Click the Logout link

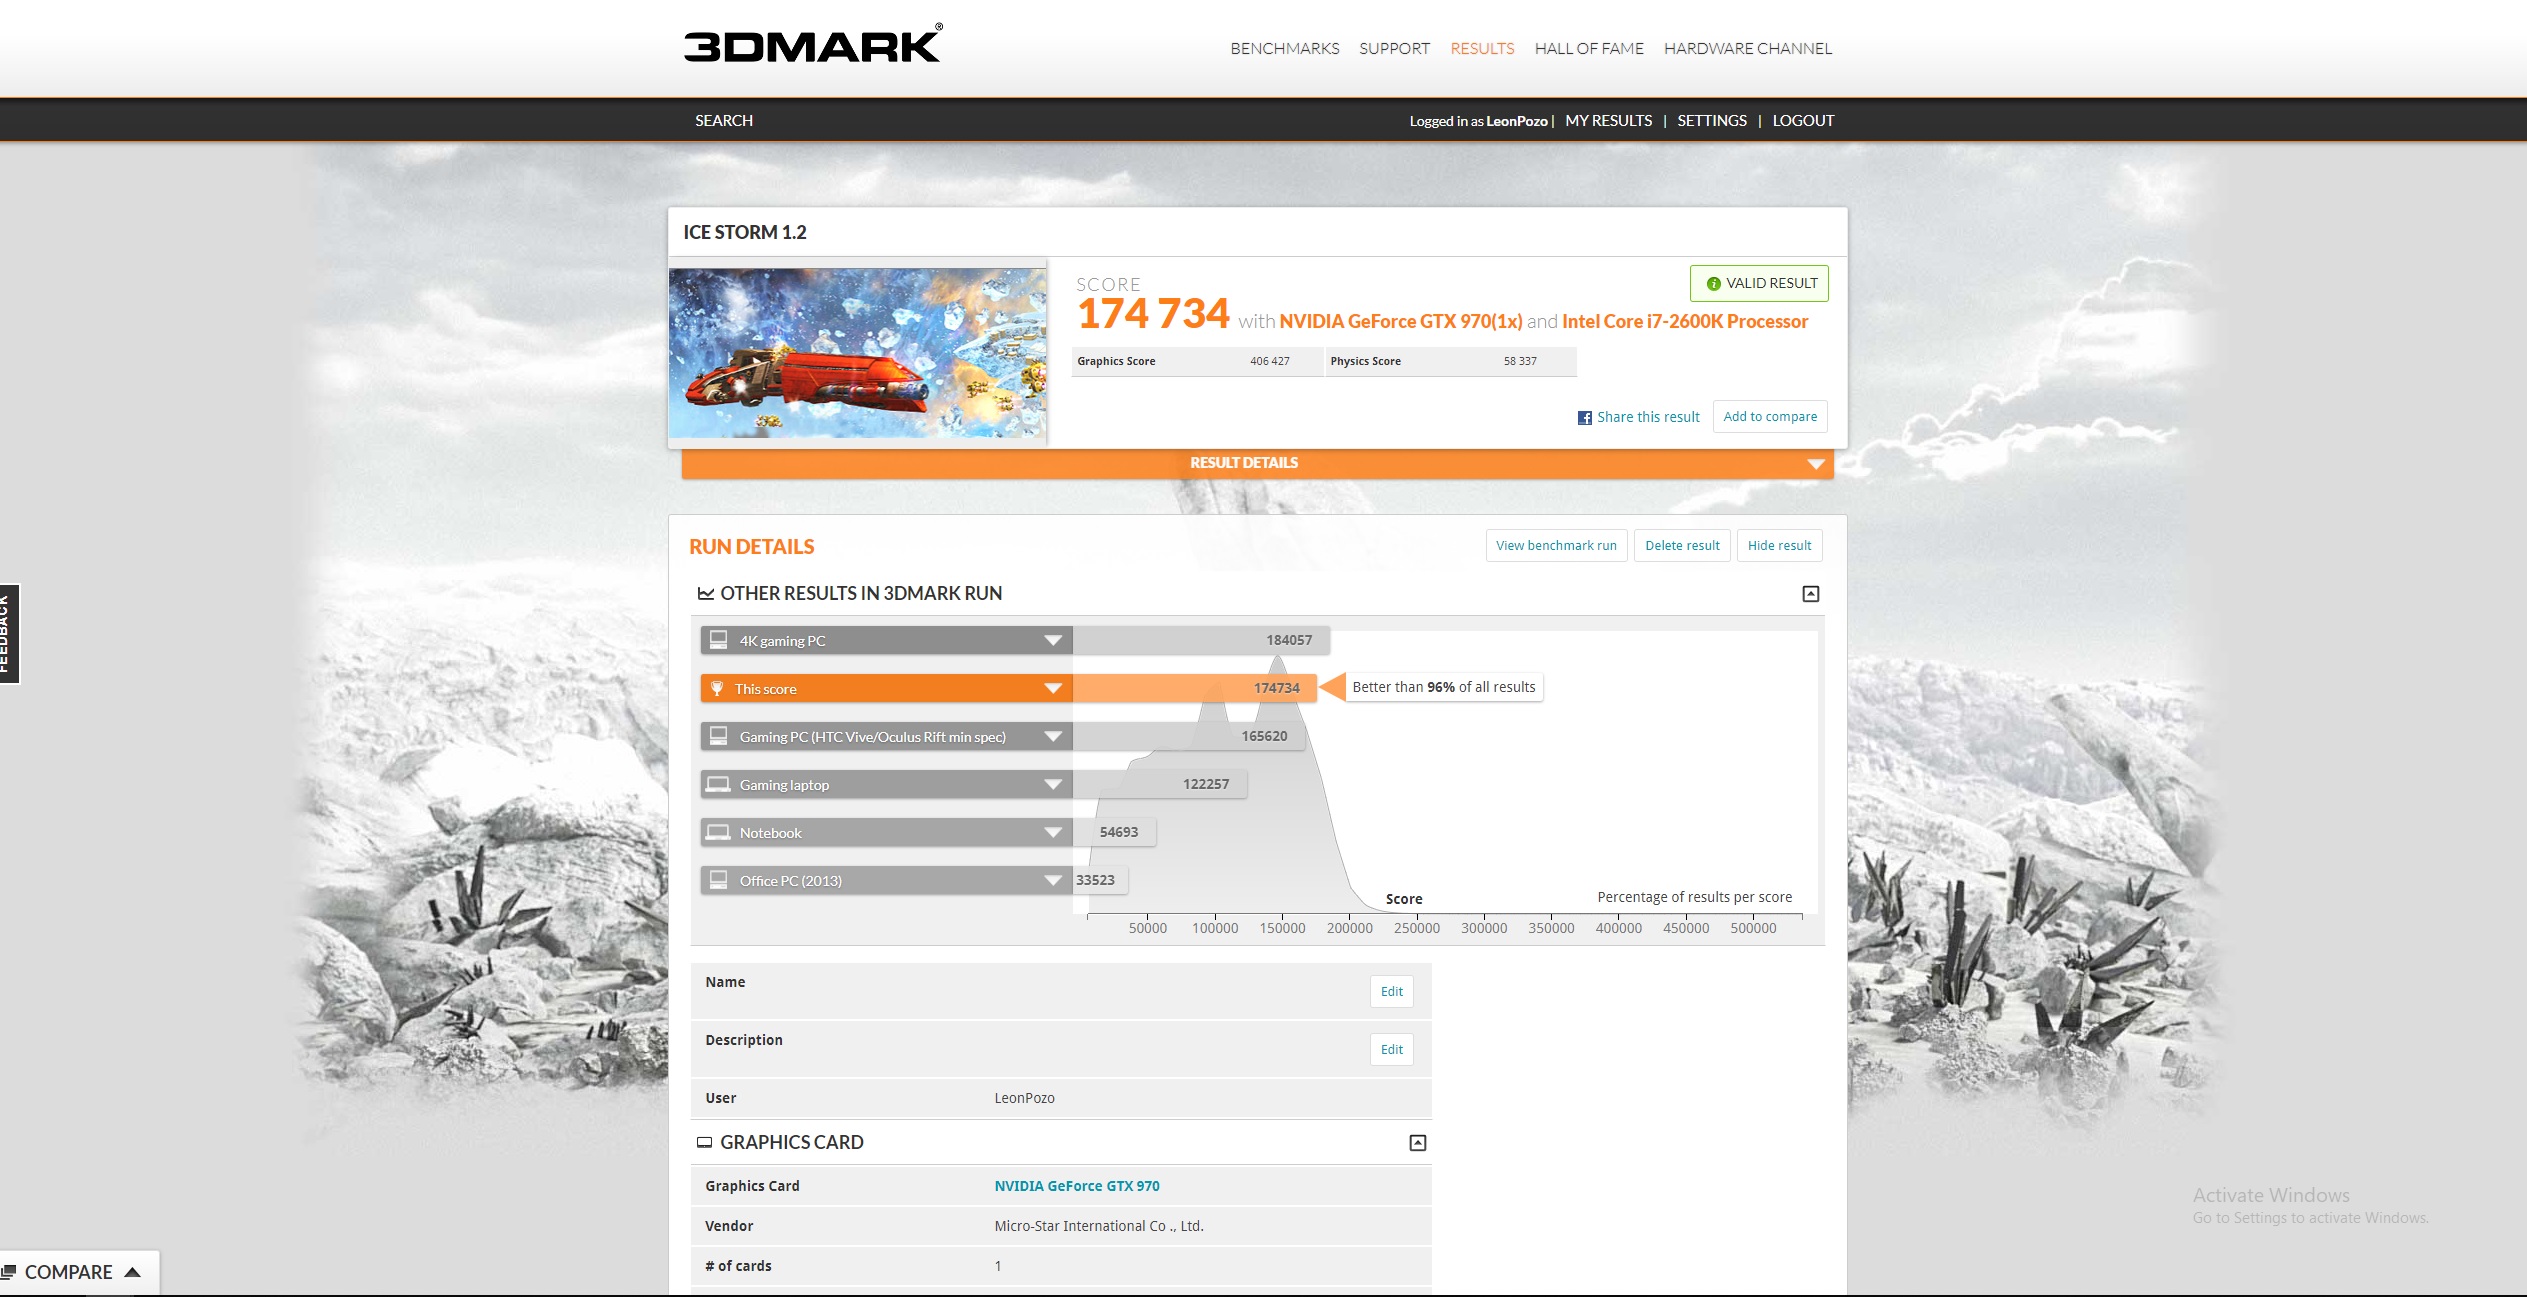point(1803,120)
